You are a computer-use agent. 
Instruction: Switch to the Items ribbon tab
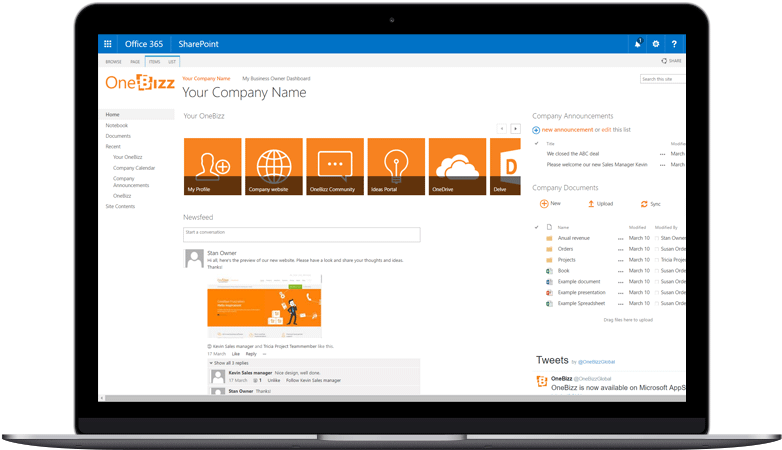(154, 61)
